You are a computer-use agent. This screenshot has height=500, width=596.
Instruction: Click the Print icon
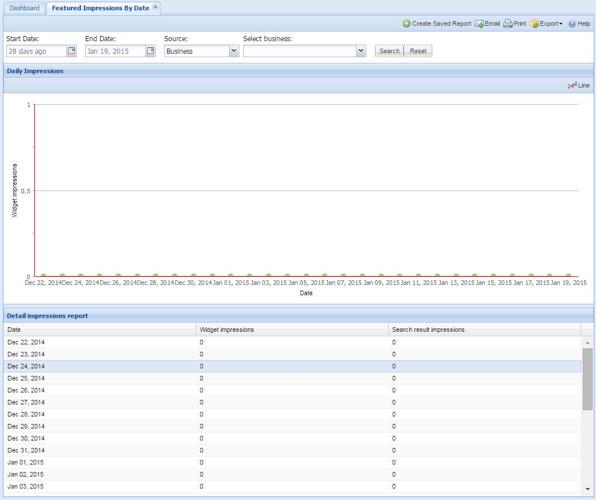pyautogui.click(x=508, y=24)
